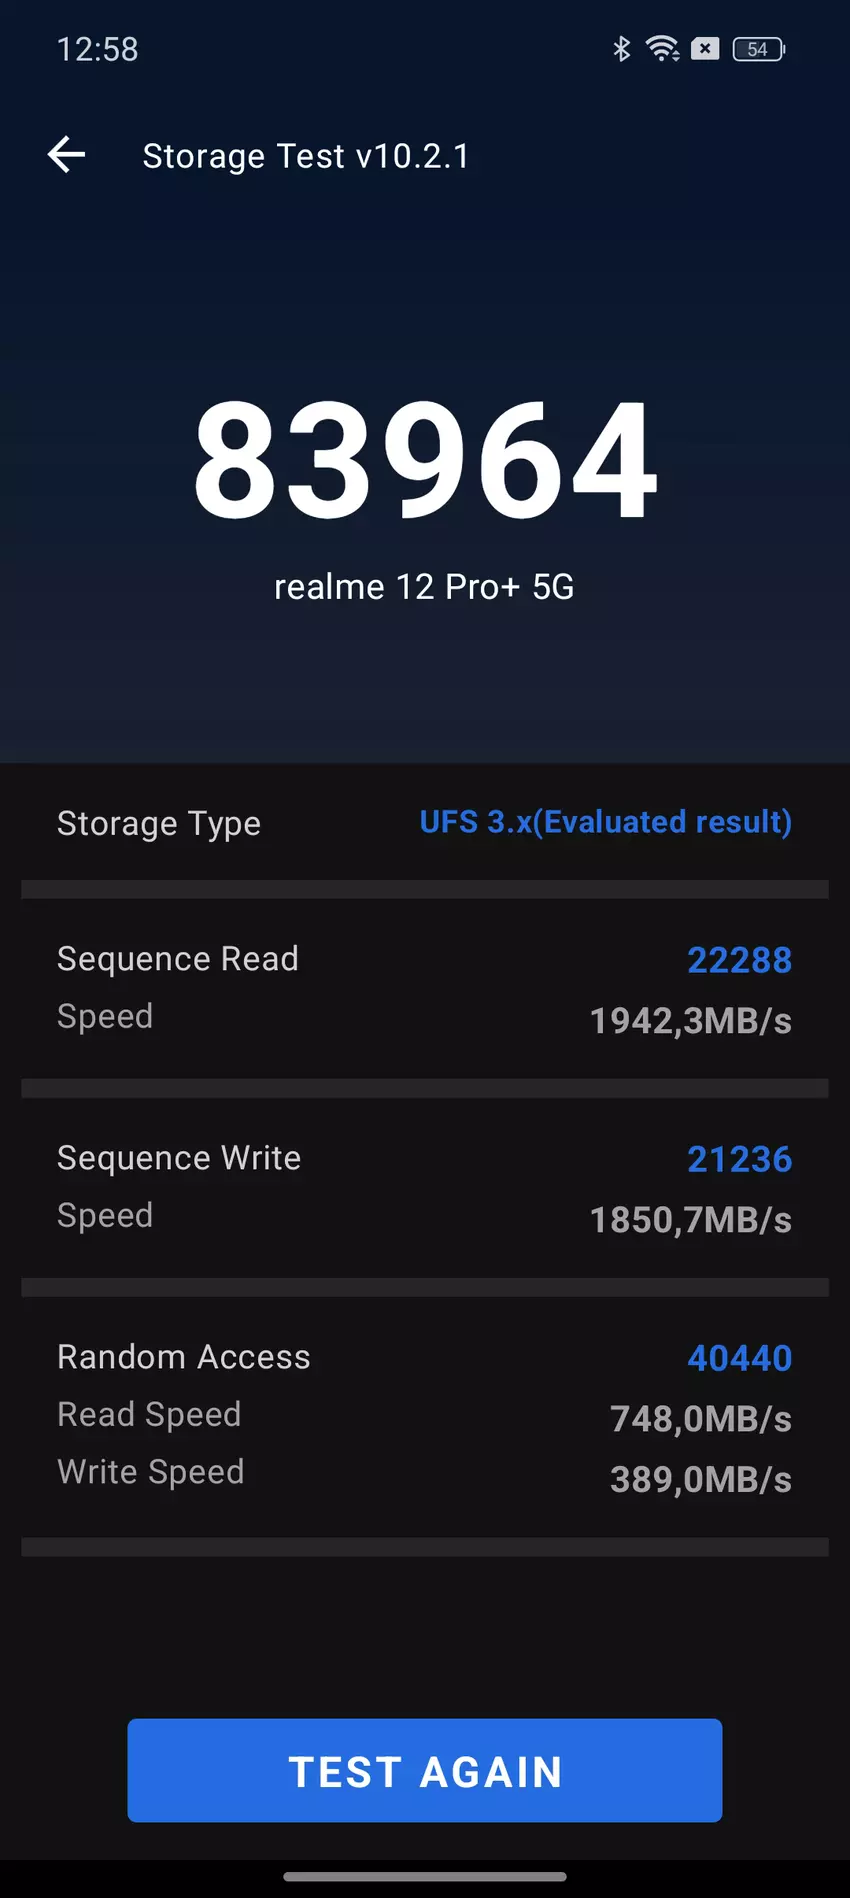Tap the Sequence Write score 21236
Image resolution: width=850 pixels, height=1898 pixels.
(x=739, y=1159)
